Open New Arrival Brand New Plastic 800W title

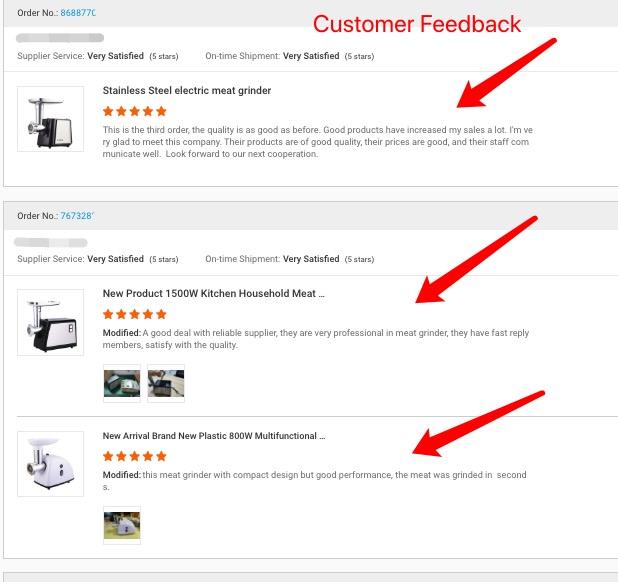tap(214, 436)
